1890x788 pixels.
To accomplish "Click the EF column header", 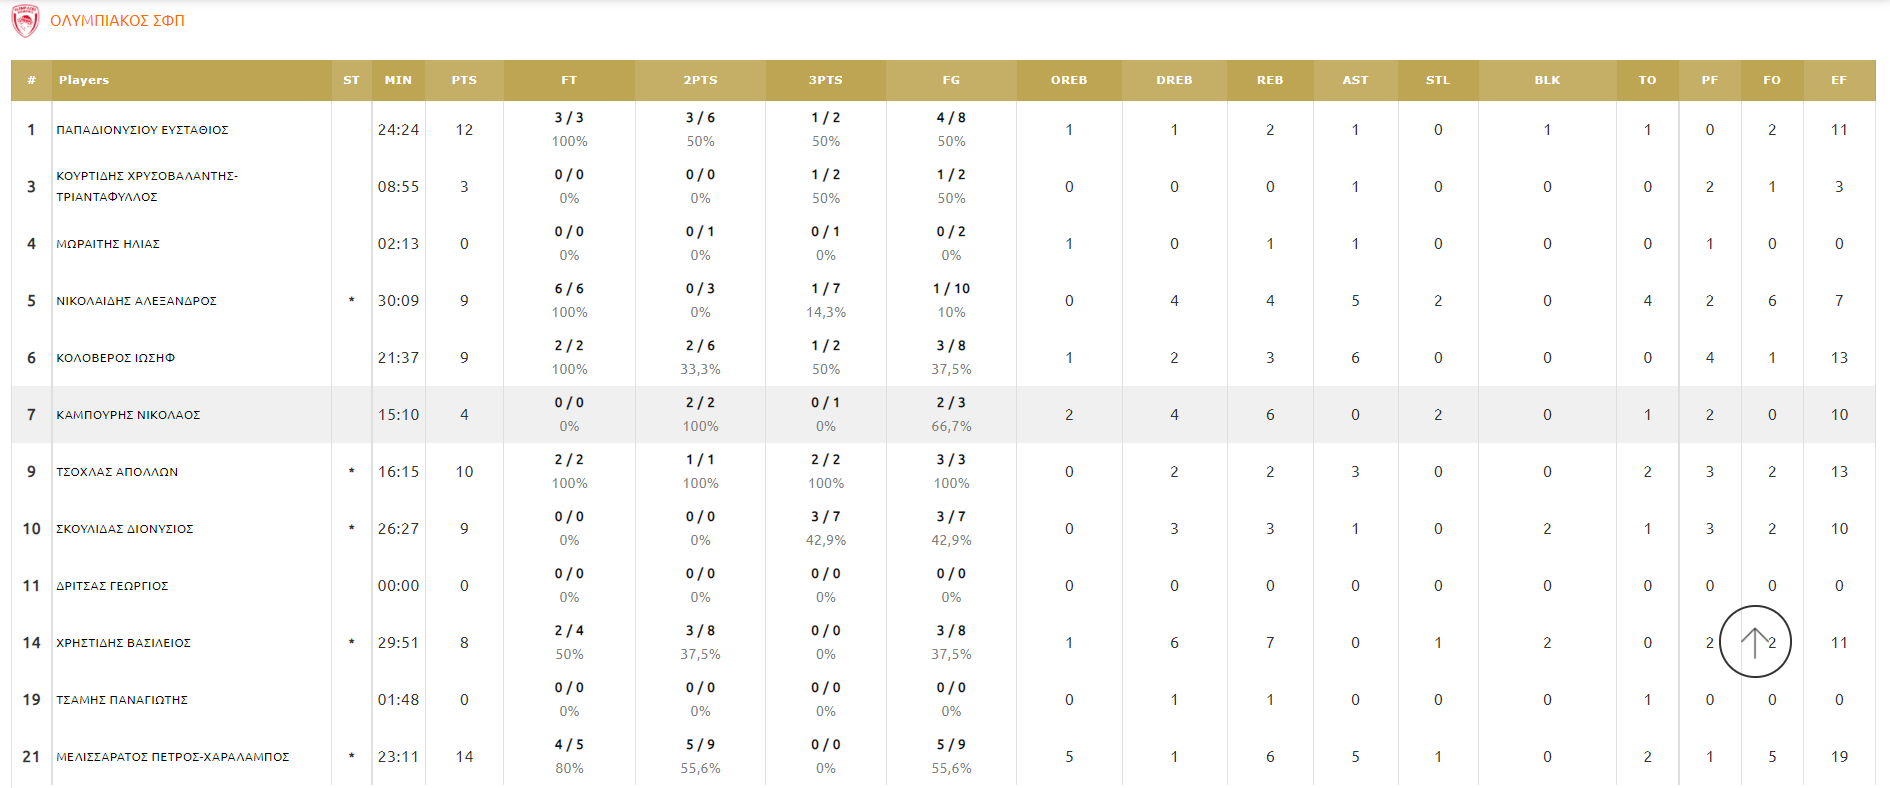I will pyautogui.click(x=1838, y=80).
